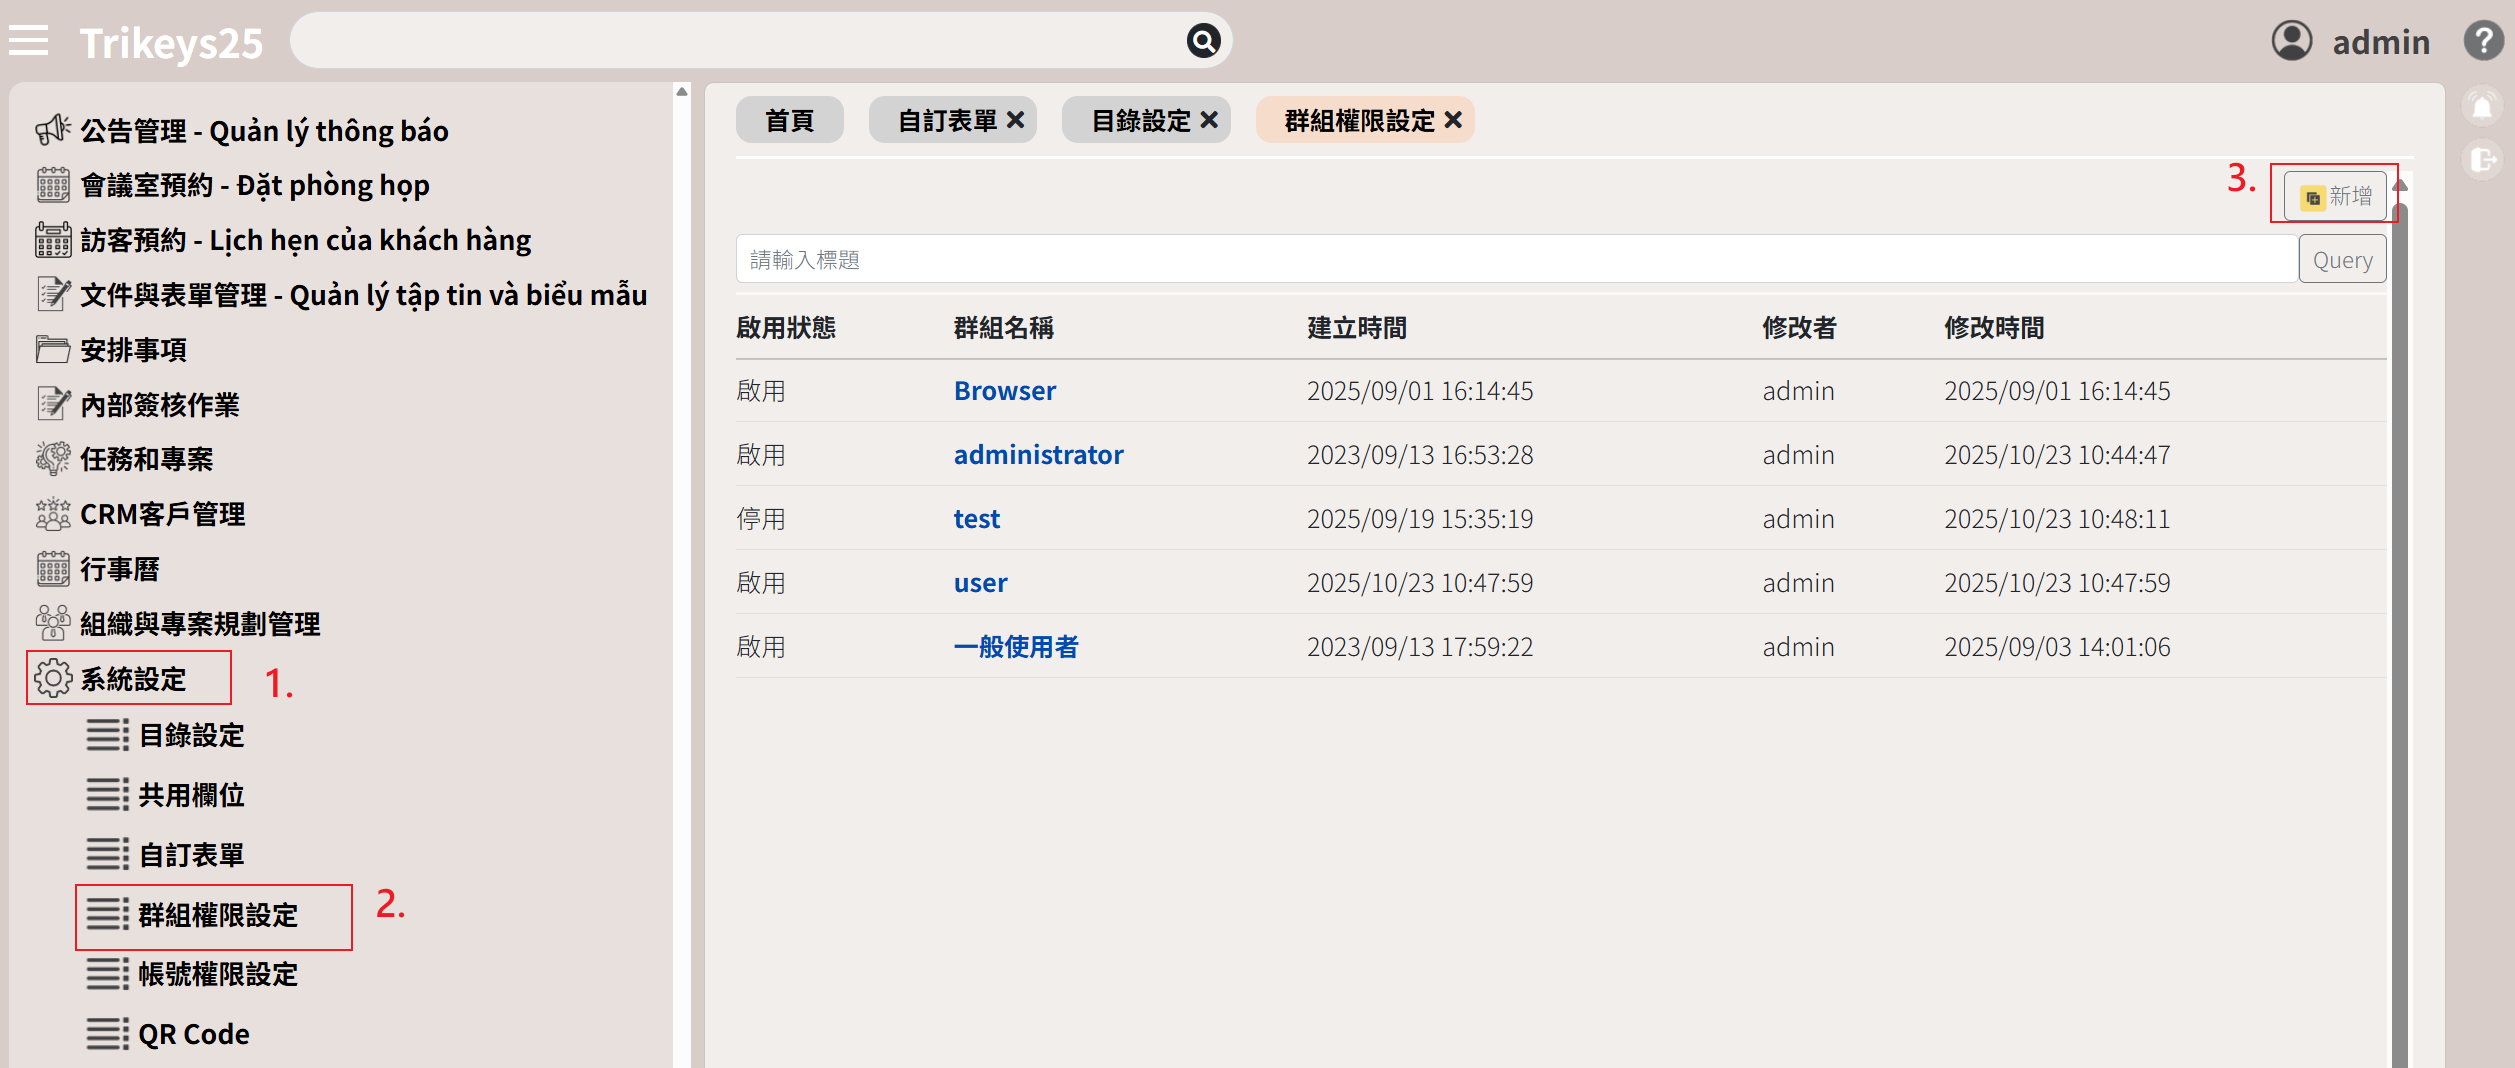The height and width of the screenshot is (1068, 2515).
Task: Expand 任務和專案 in the sidebar
Action: click(146, 459)
